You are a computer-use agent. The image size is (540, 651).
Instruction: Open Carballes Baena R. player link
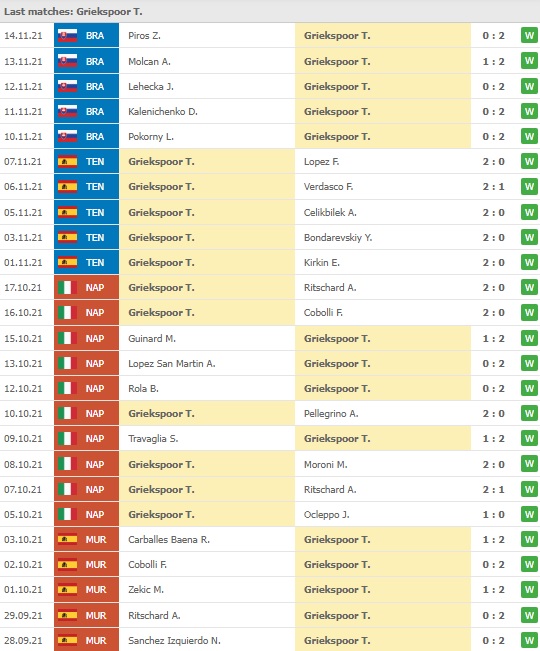169,539
